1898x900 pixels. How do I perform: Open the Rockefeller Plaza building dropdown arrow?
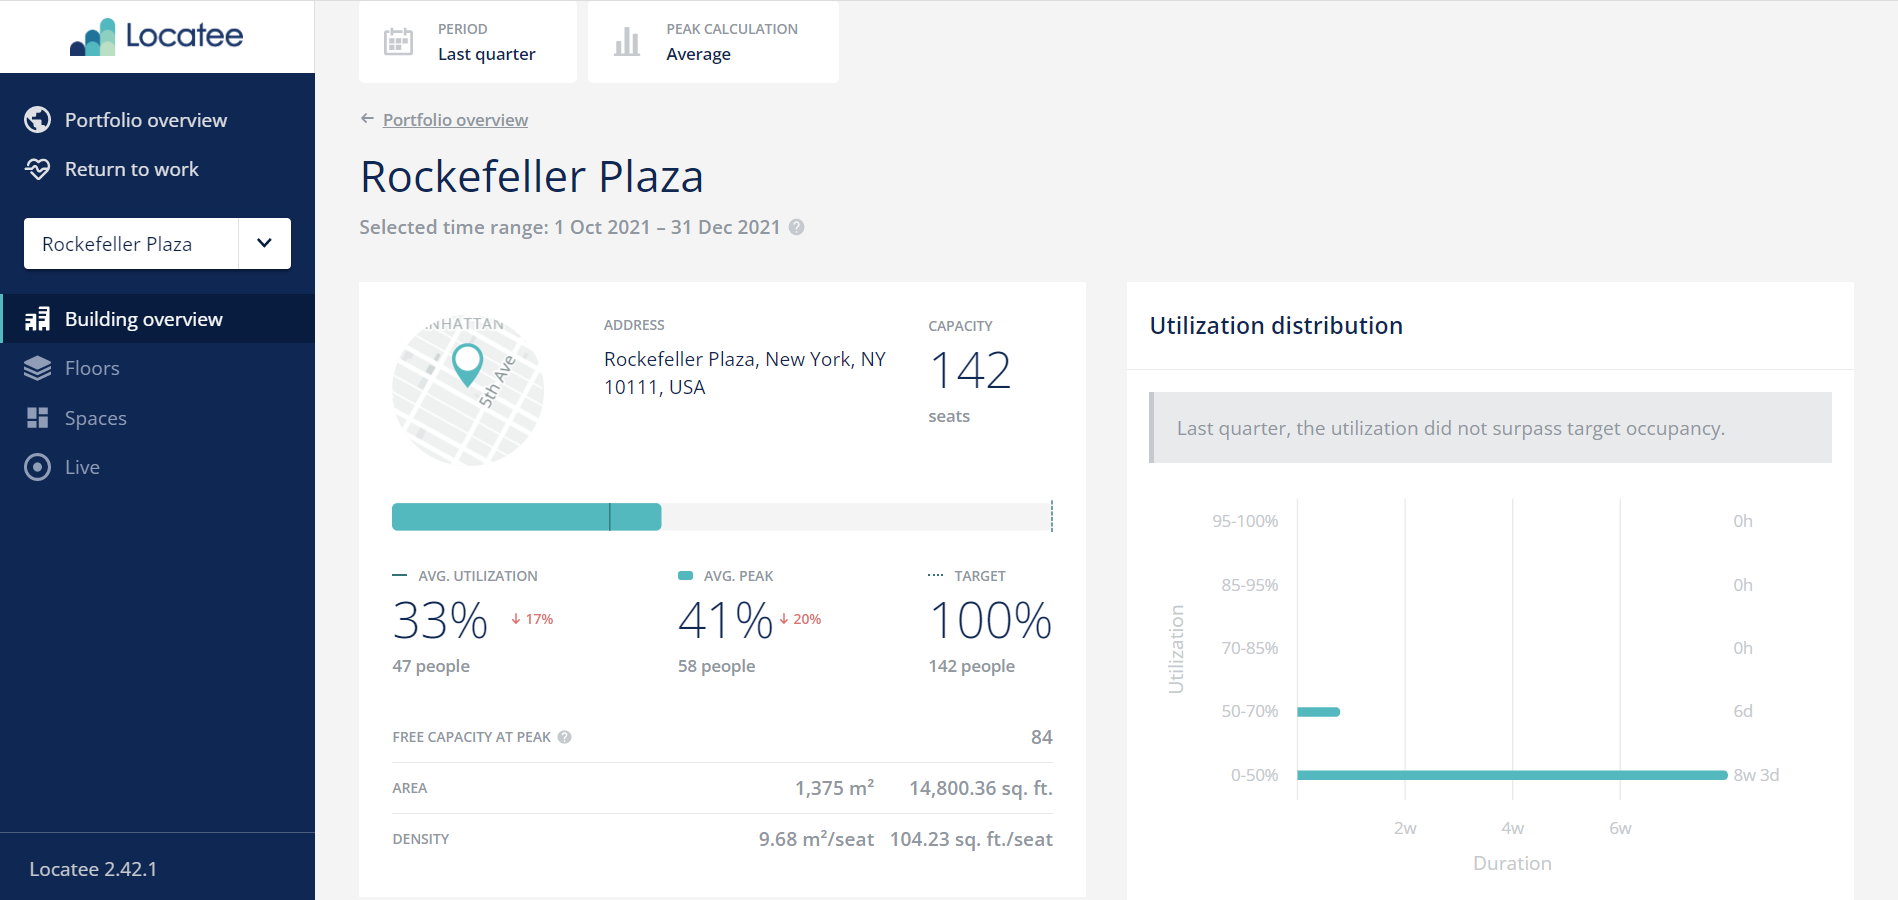click(265, 243)
